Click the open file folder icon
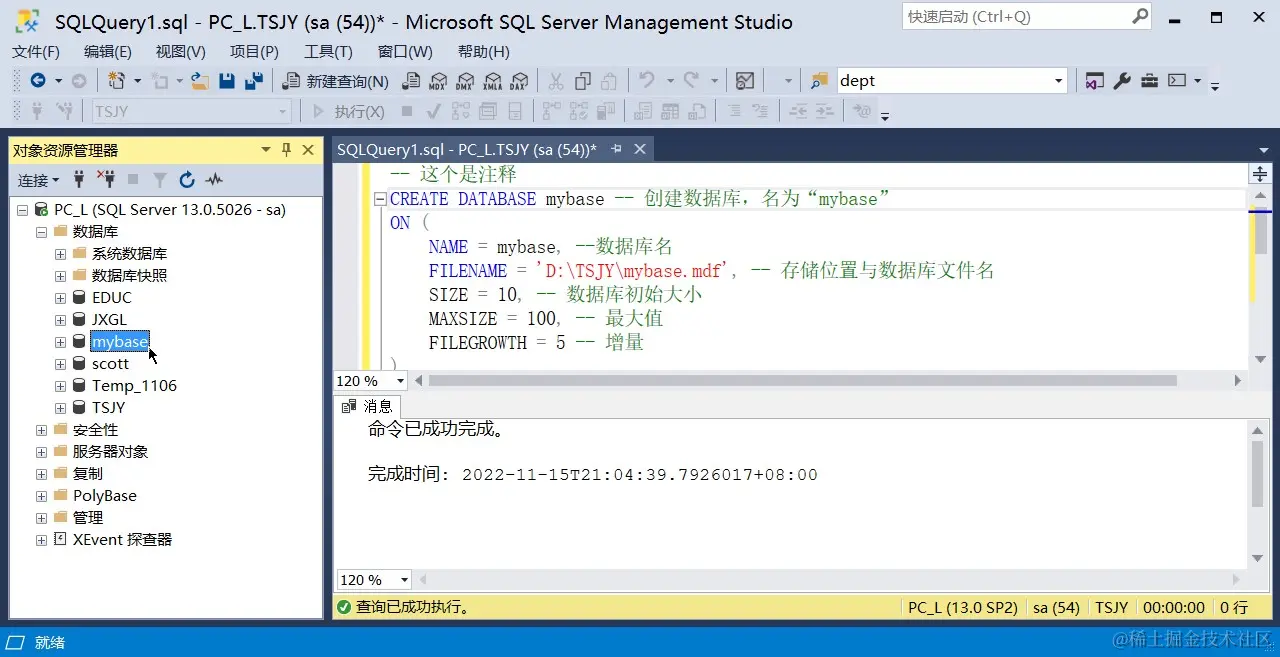The width and height of the screenshot is (1280, 657). [x=200, y=81]
